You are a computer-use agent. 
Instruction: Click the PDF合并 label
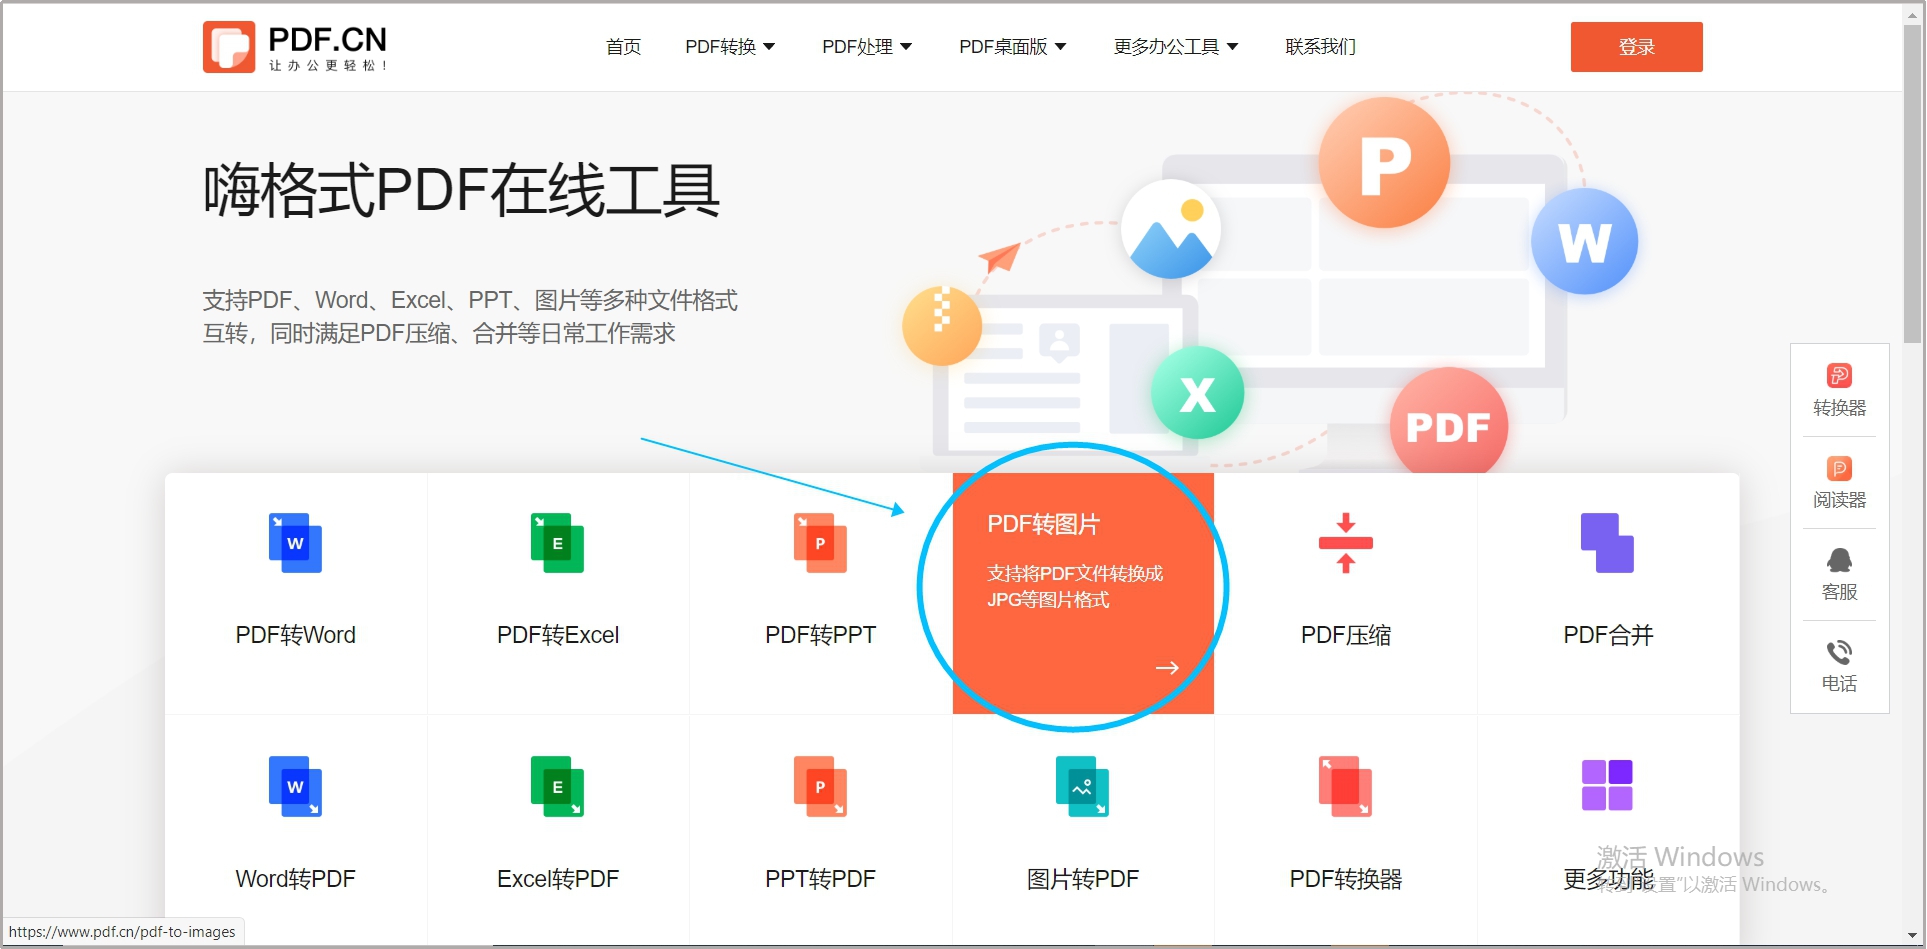(x=1608, y=635)
